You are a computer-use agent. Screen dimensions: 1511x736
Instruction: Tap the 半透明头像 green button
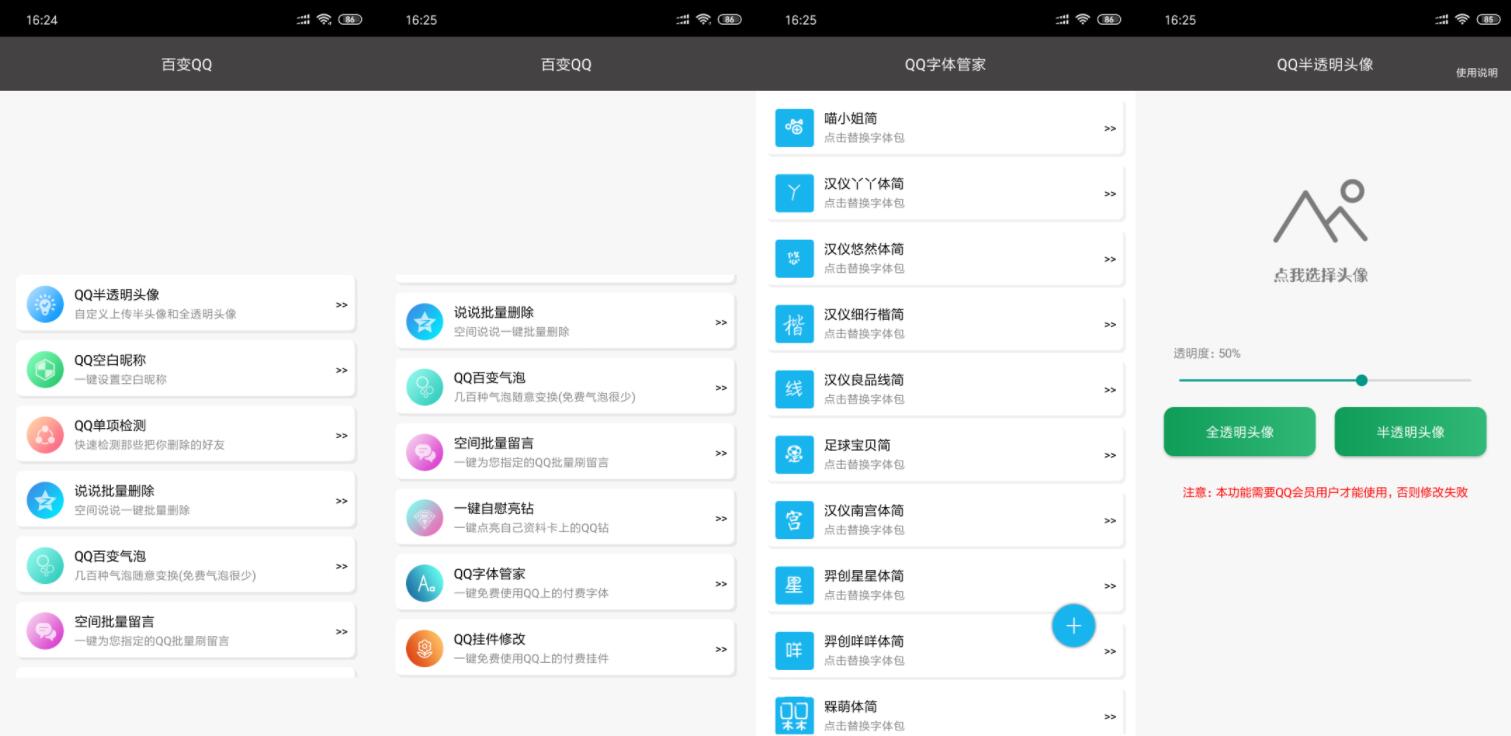click(x=1410, y=432)
